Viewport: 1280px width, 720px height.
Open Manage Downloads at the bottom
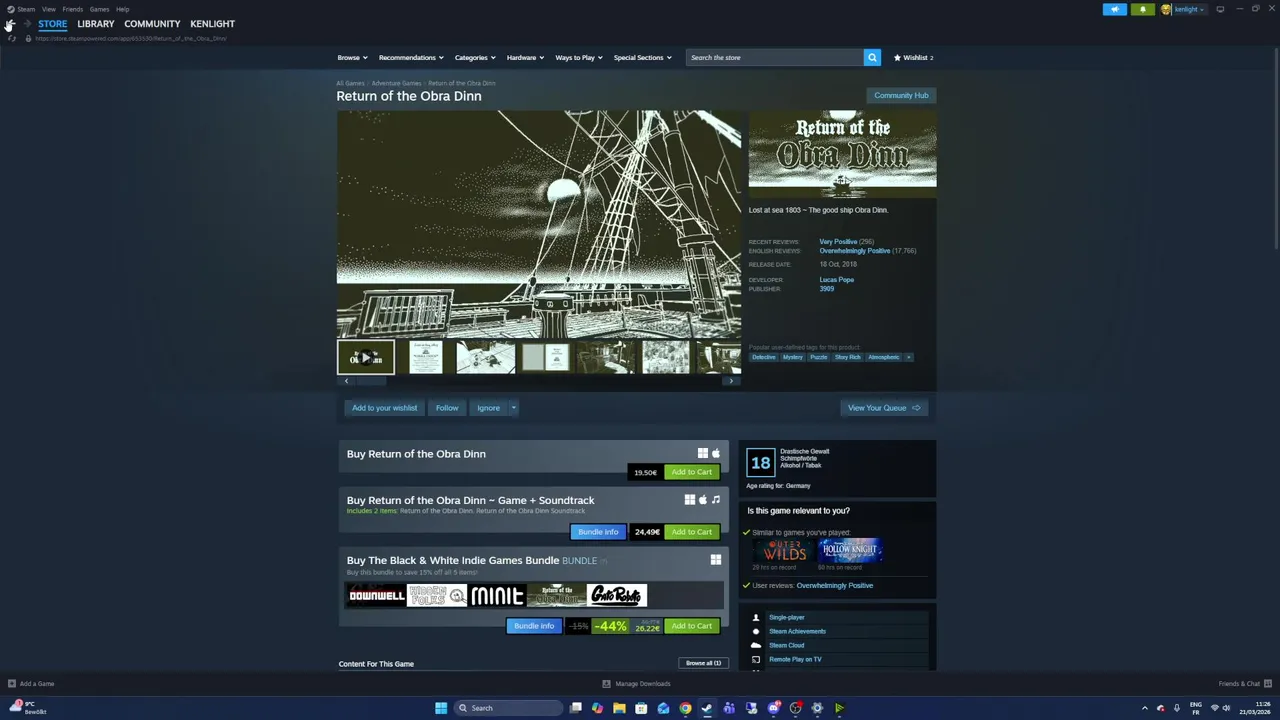[x=636, y=683]
